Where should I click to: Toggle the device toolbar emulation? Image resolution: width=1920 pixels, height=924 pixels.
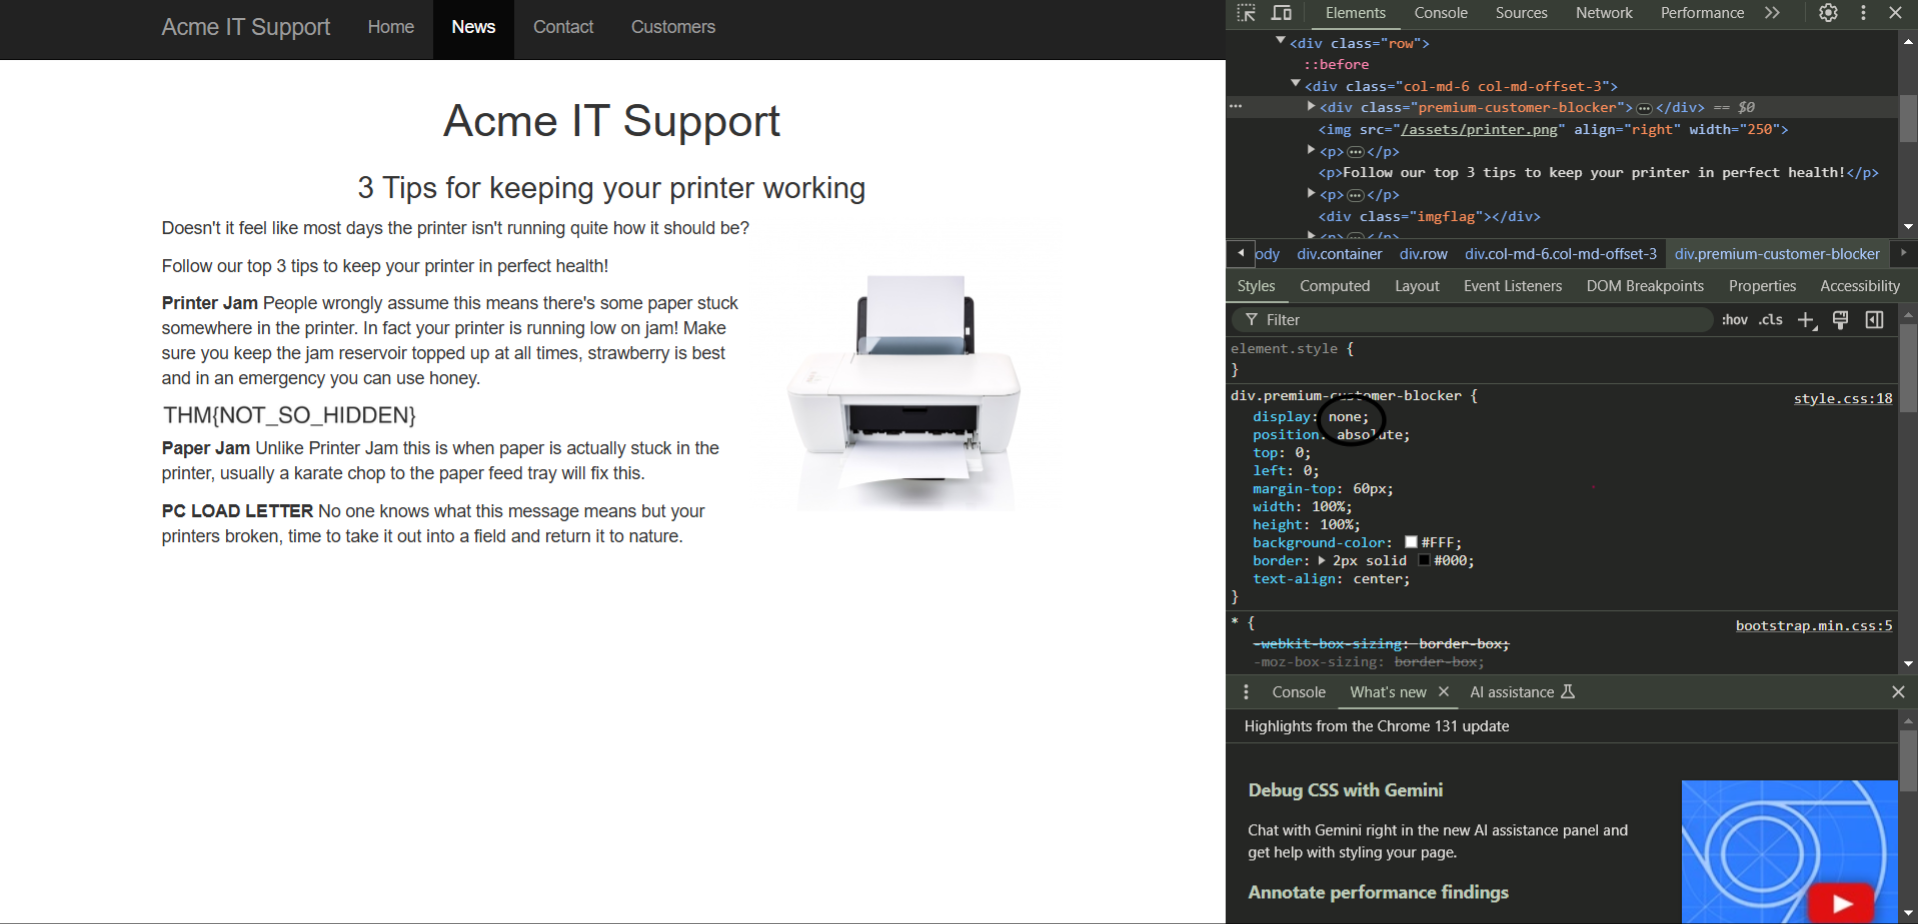pos(1282,13)
